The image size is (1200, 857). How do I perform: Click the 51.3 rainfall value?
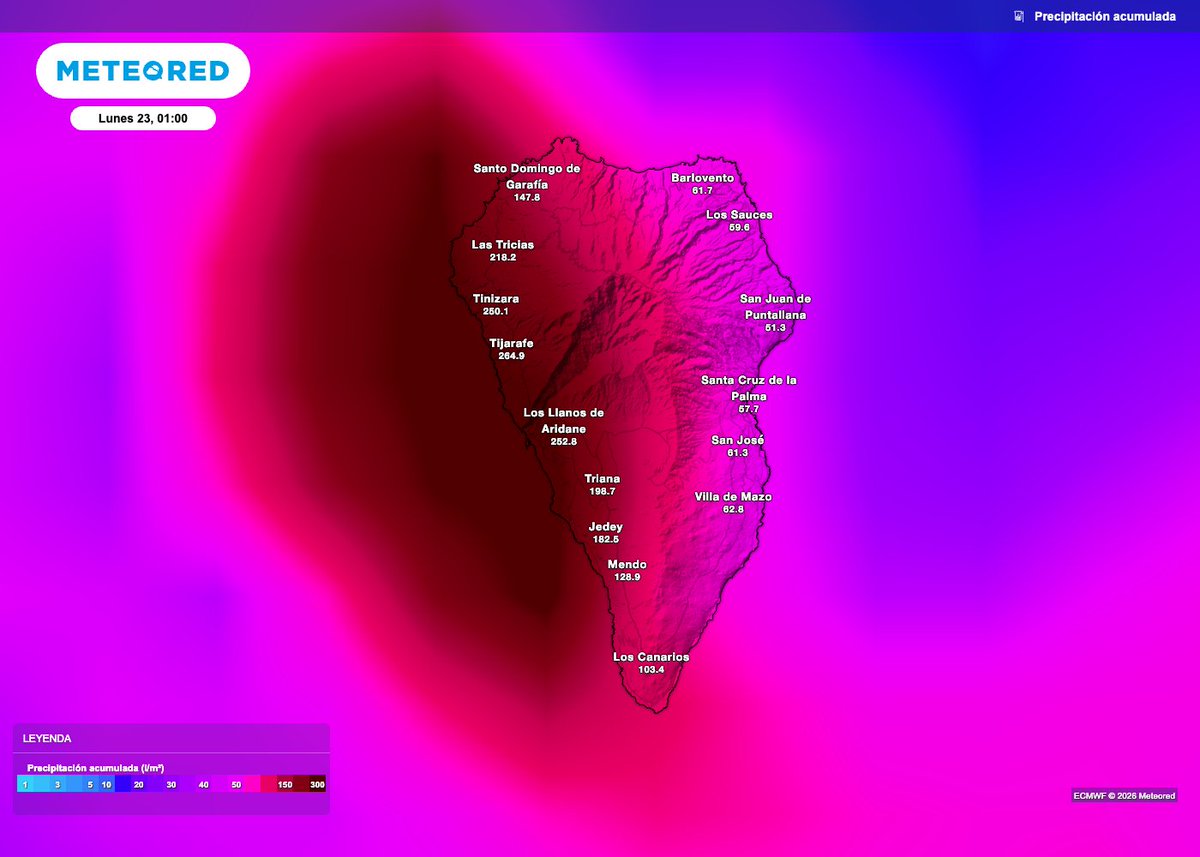(x=775, y=328)
